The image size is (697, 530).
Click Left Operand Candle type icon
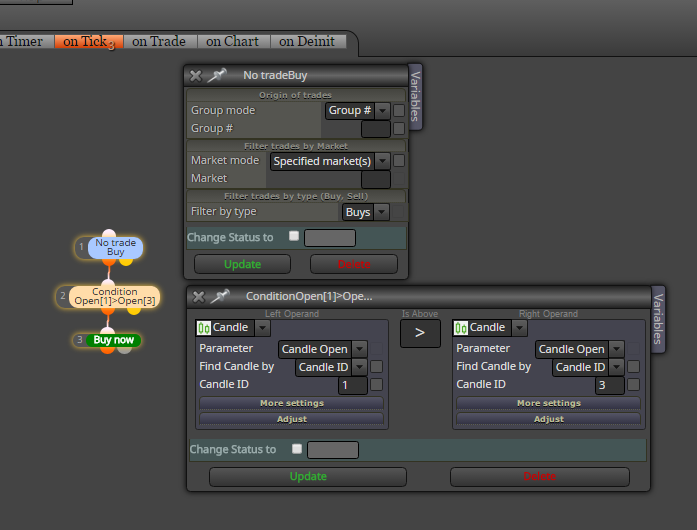(x=204, y=328)
